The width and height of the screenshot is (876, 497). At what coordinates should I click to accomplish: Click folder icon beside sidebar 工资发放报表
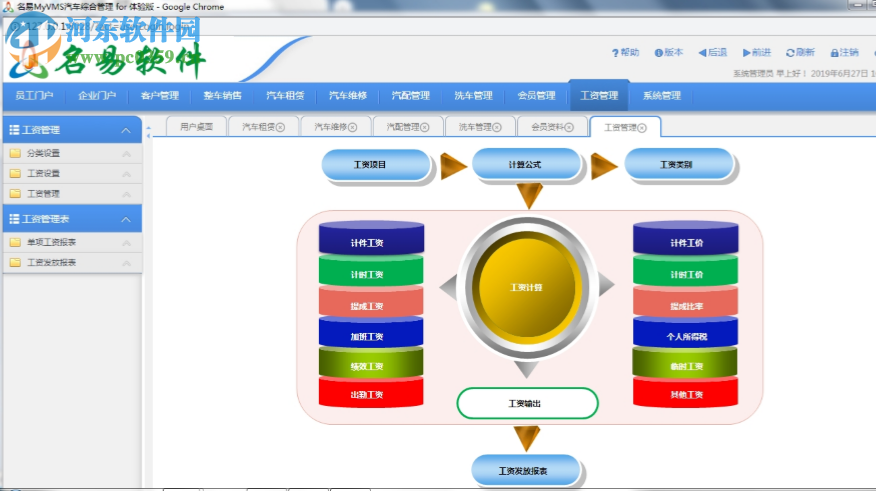point(16,262)
